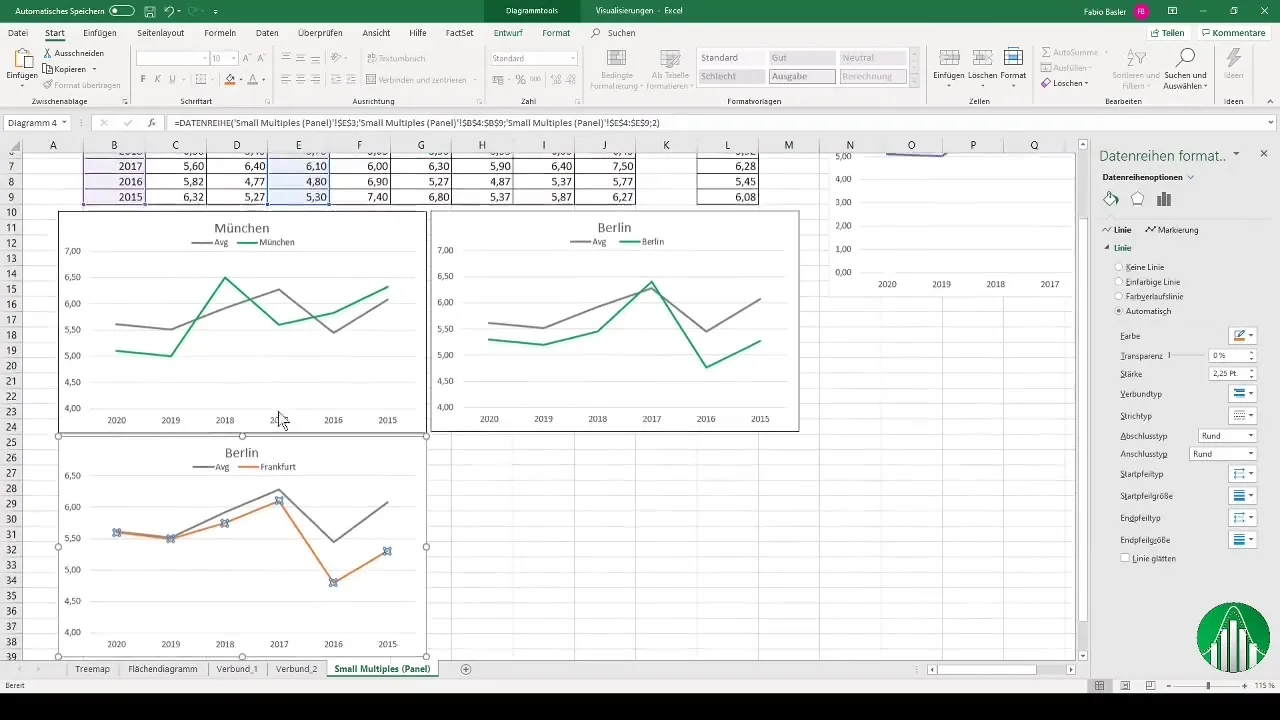1280x720 pixels.
Task: Switch to Page Layout view icon
Action: click(1125, 686)
